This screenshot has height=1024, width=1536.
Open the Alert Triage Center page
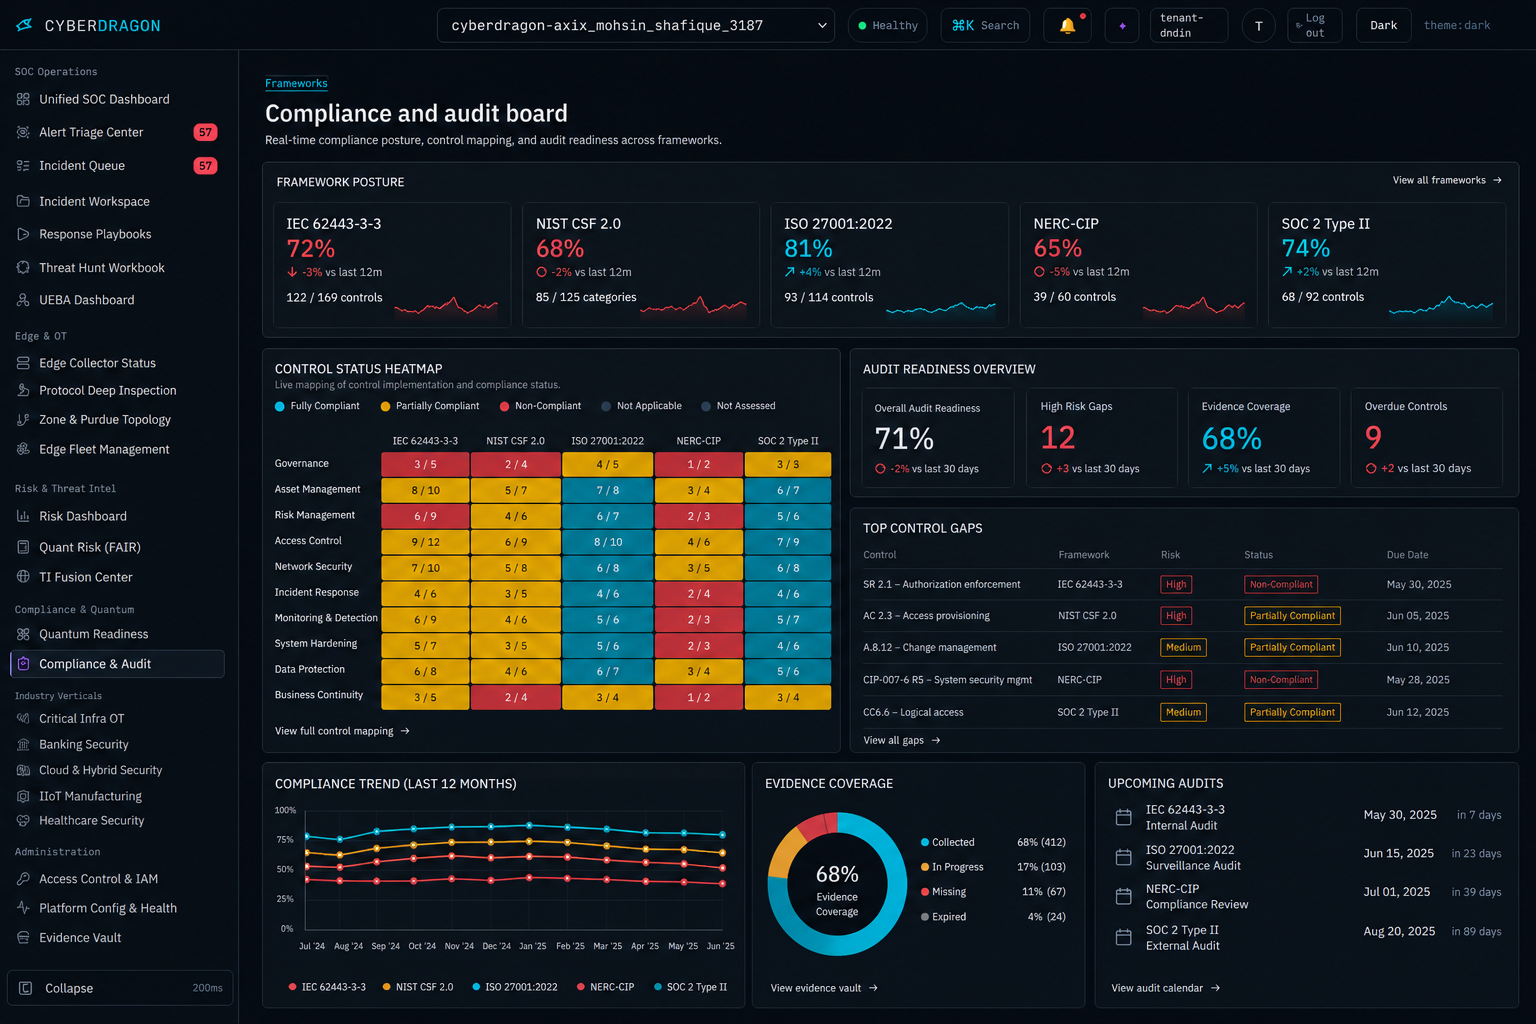(x=117, y=132)
